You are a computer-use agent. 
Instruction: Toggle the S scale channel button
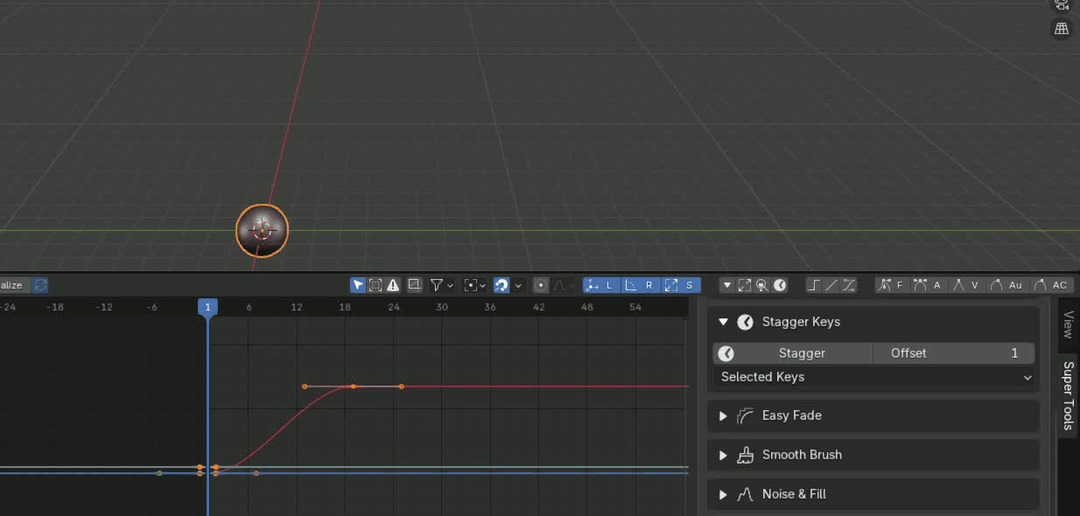[681, 285]
